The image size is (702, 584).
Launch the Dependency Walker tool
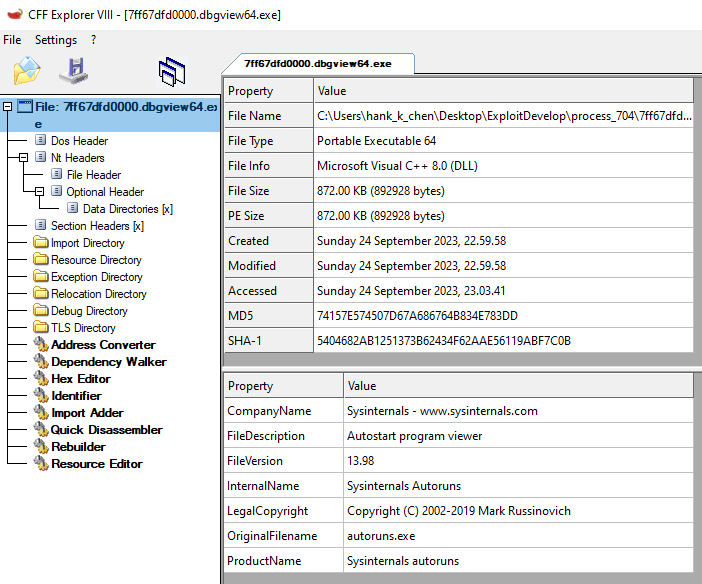coord(109,362)
